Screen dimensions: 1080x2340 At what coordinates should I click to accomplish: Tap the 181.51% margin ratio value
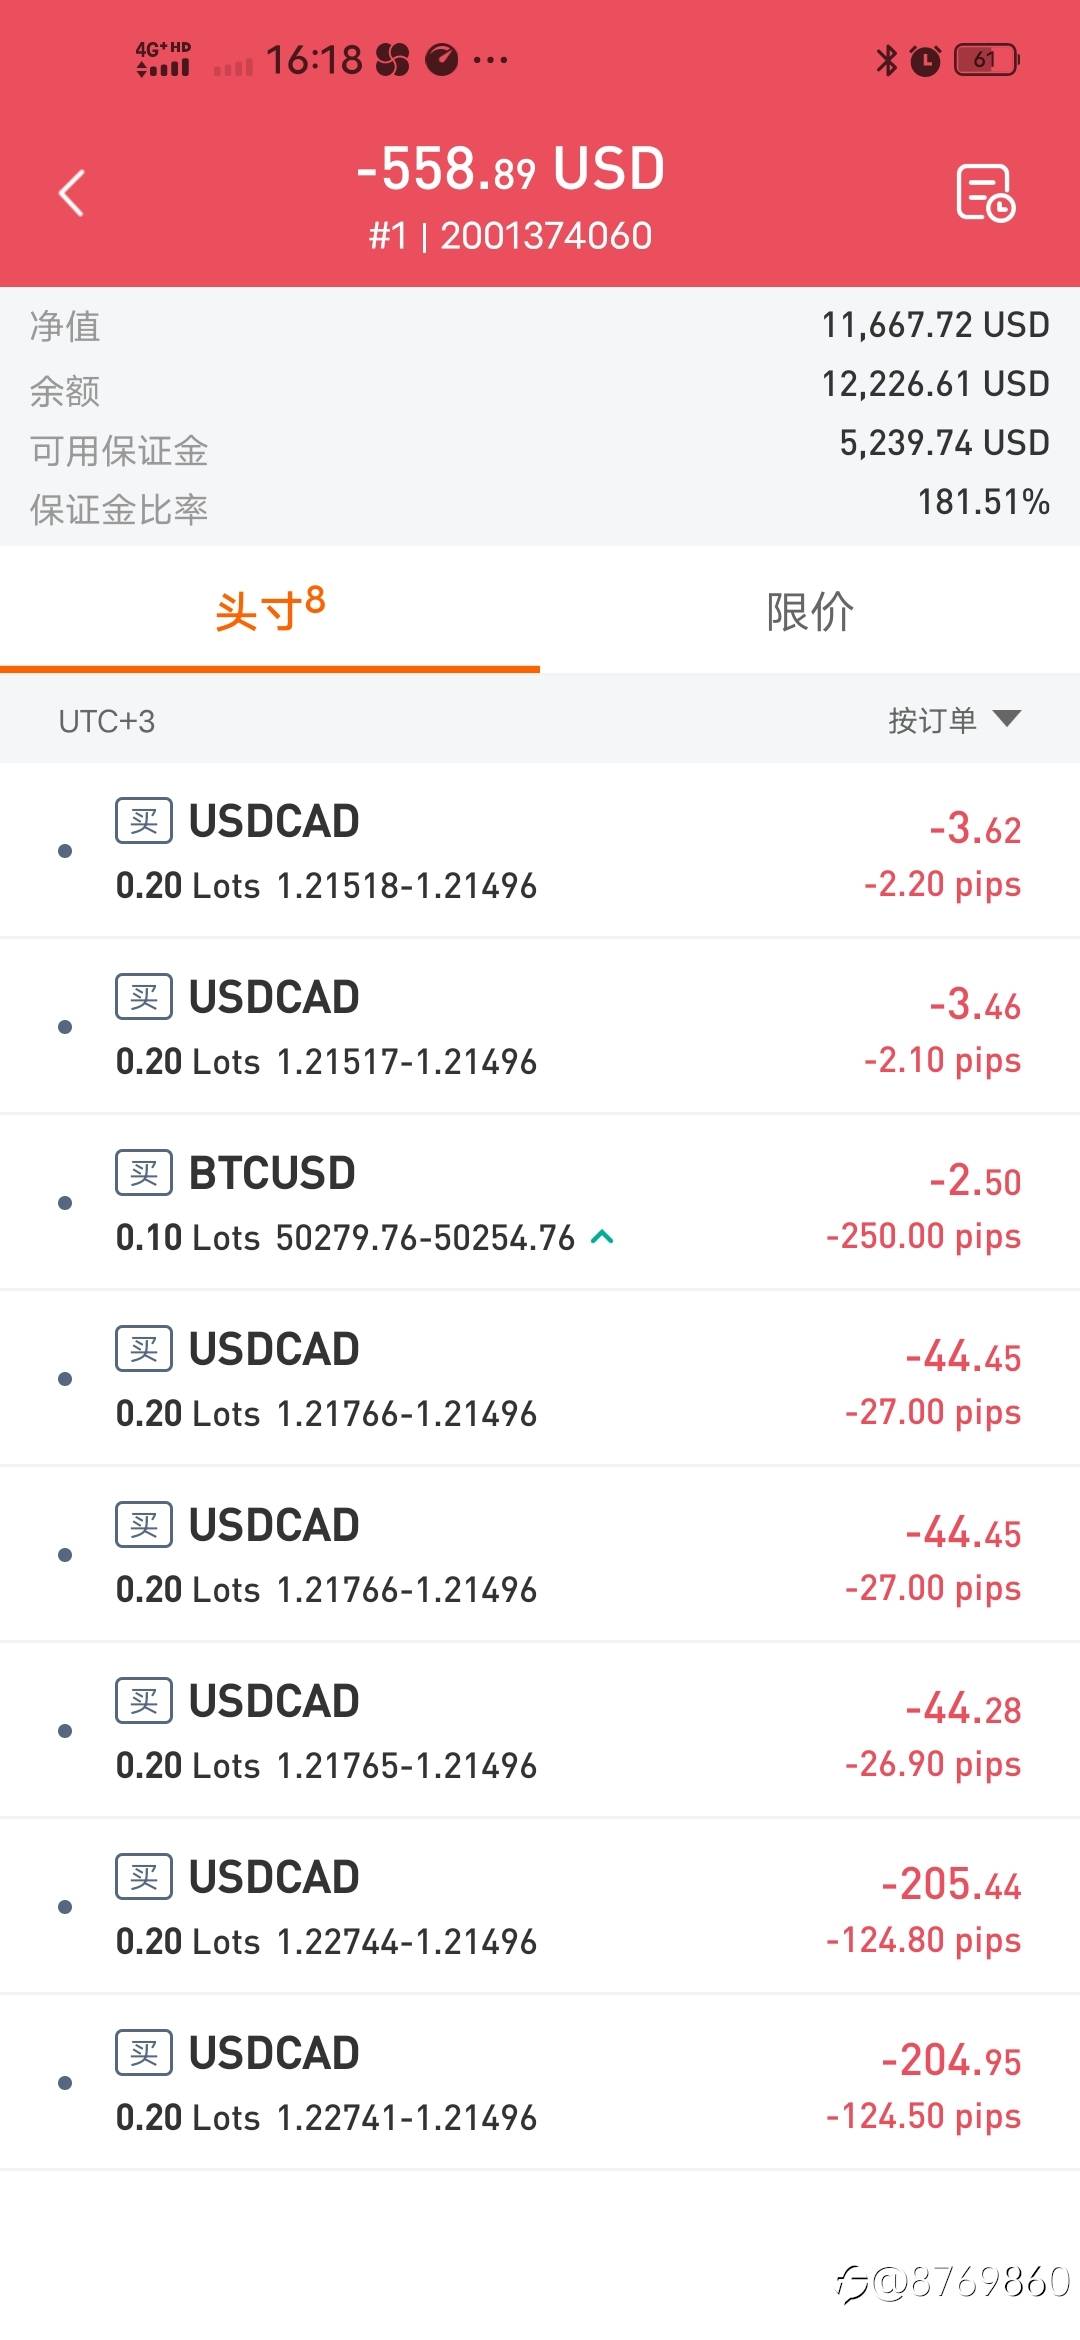pyautogui.click(x=983, y=502)
